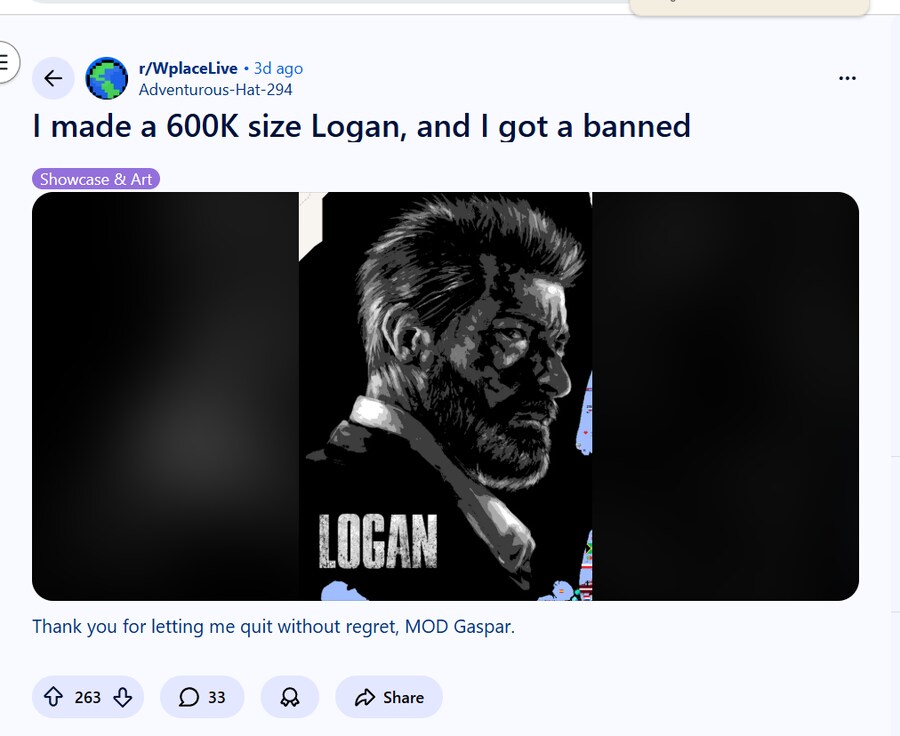Open the comments with 33 replies

click(202, 697)
